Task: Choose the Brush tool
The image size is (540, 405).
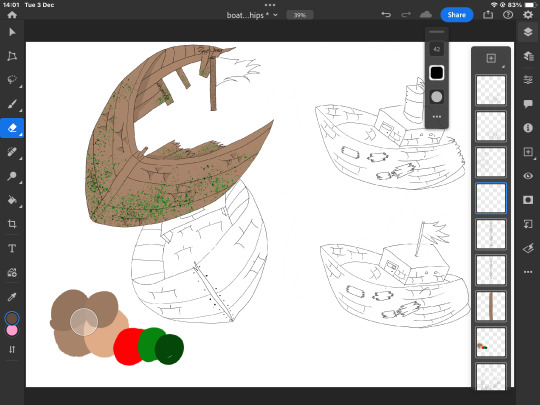Action: (x=12, y=104)
